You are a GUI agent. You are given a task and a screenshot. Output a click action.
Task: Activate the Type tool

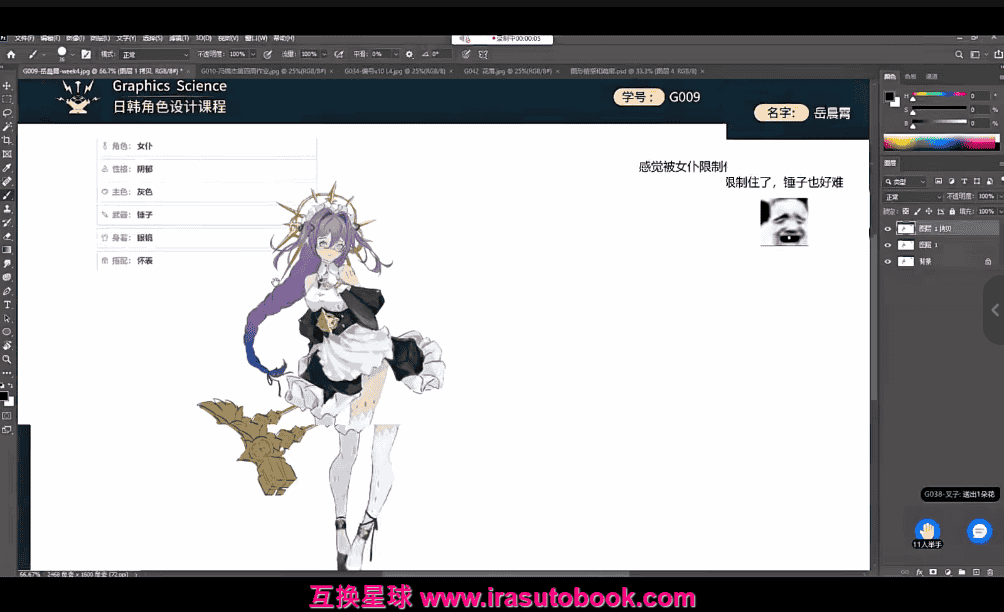(7, 304)
